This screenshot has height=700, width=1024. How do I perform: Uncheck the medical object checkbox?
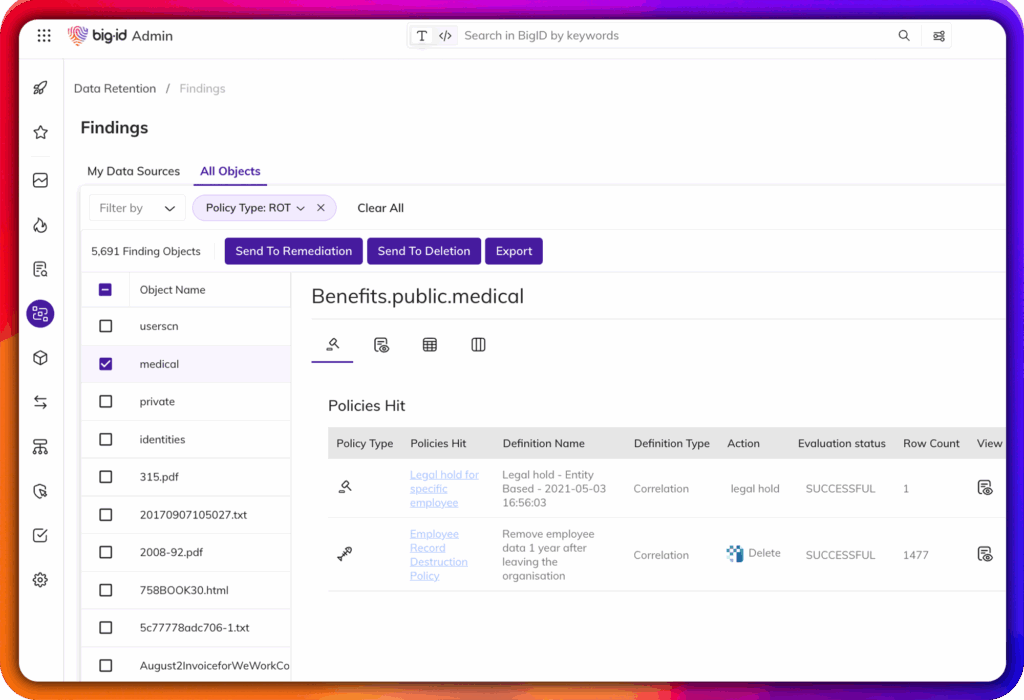tap(106, 364)
